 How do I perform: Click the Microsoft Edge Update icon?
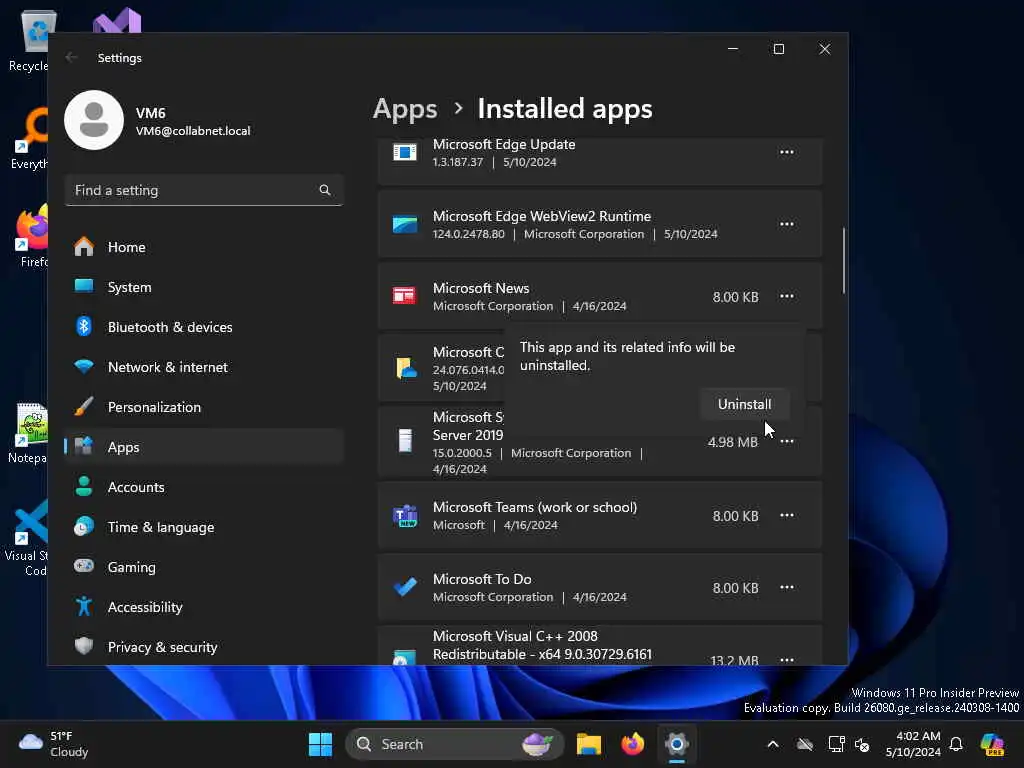405,153
